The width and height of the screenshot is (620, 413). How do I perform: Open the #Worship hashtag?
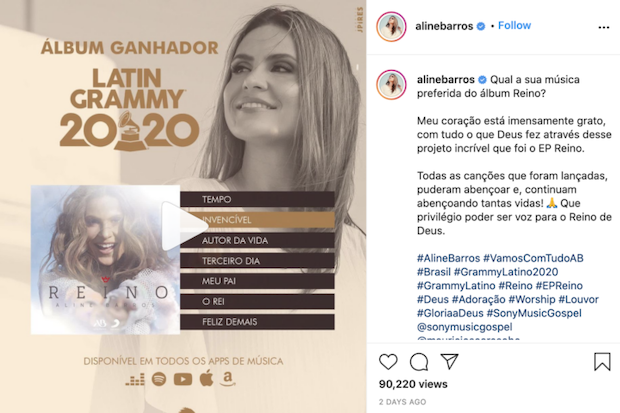531,299
